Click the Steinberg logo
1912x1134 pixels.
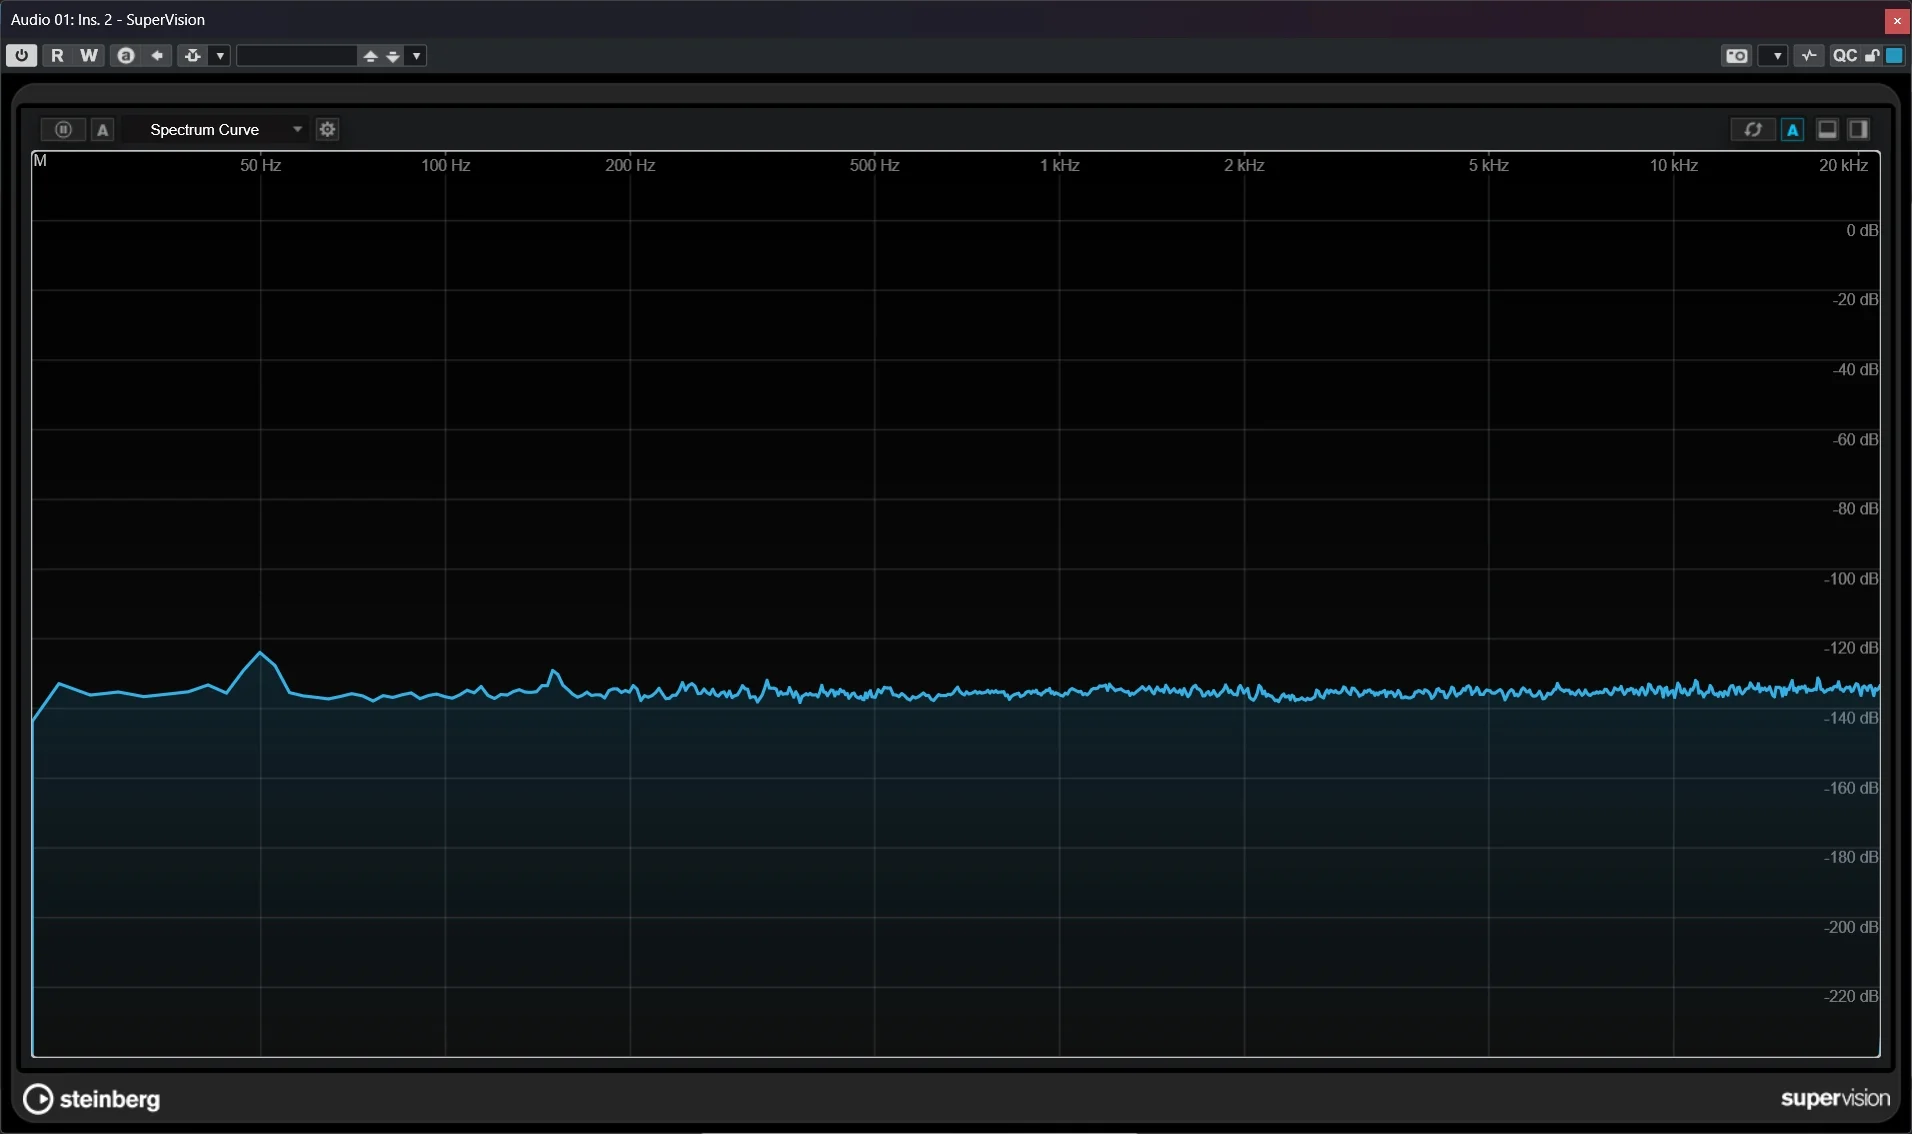tap(91, 1099)
